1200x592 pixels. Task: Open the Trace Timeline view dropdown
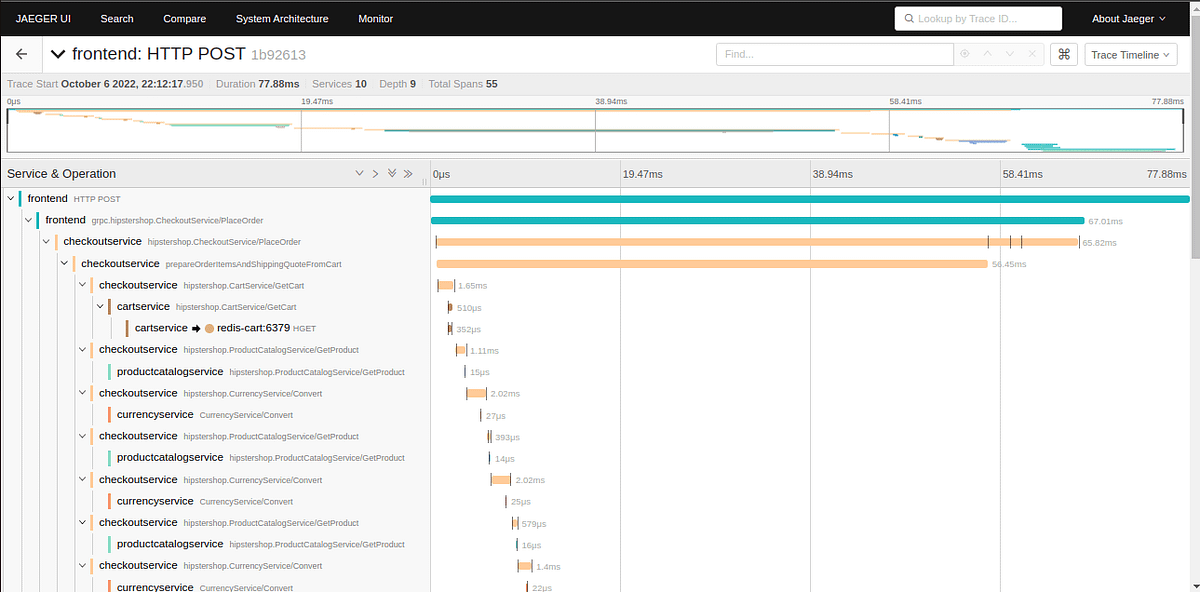point(1132,54)
